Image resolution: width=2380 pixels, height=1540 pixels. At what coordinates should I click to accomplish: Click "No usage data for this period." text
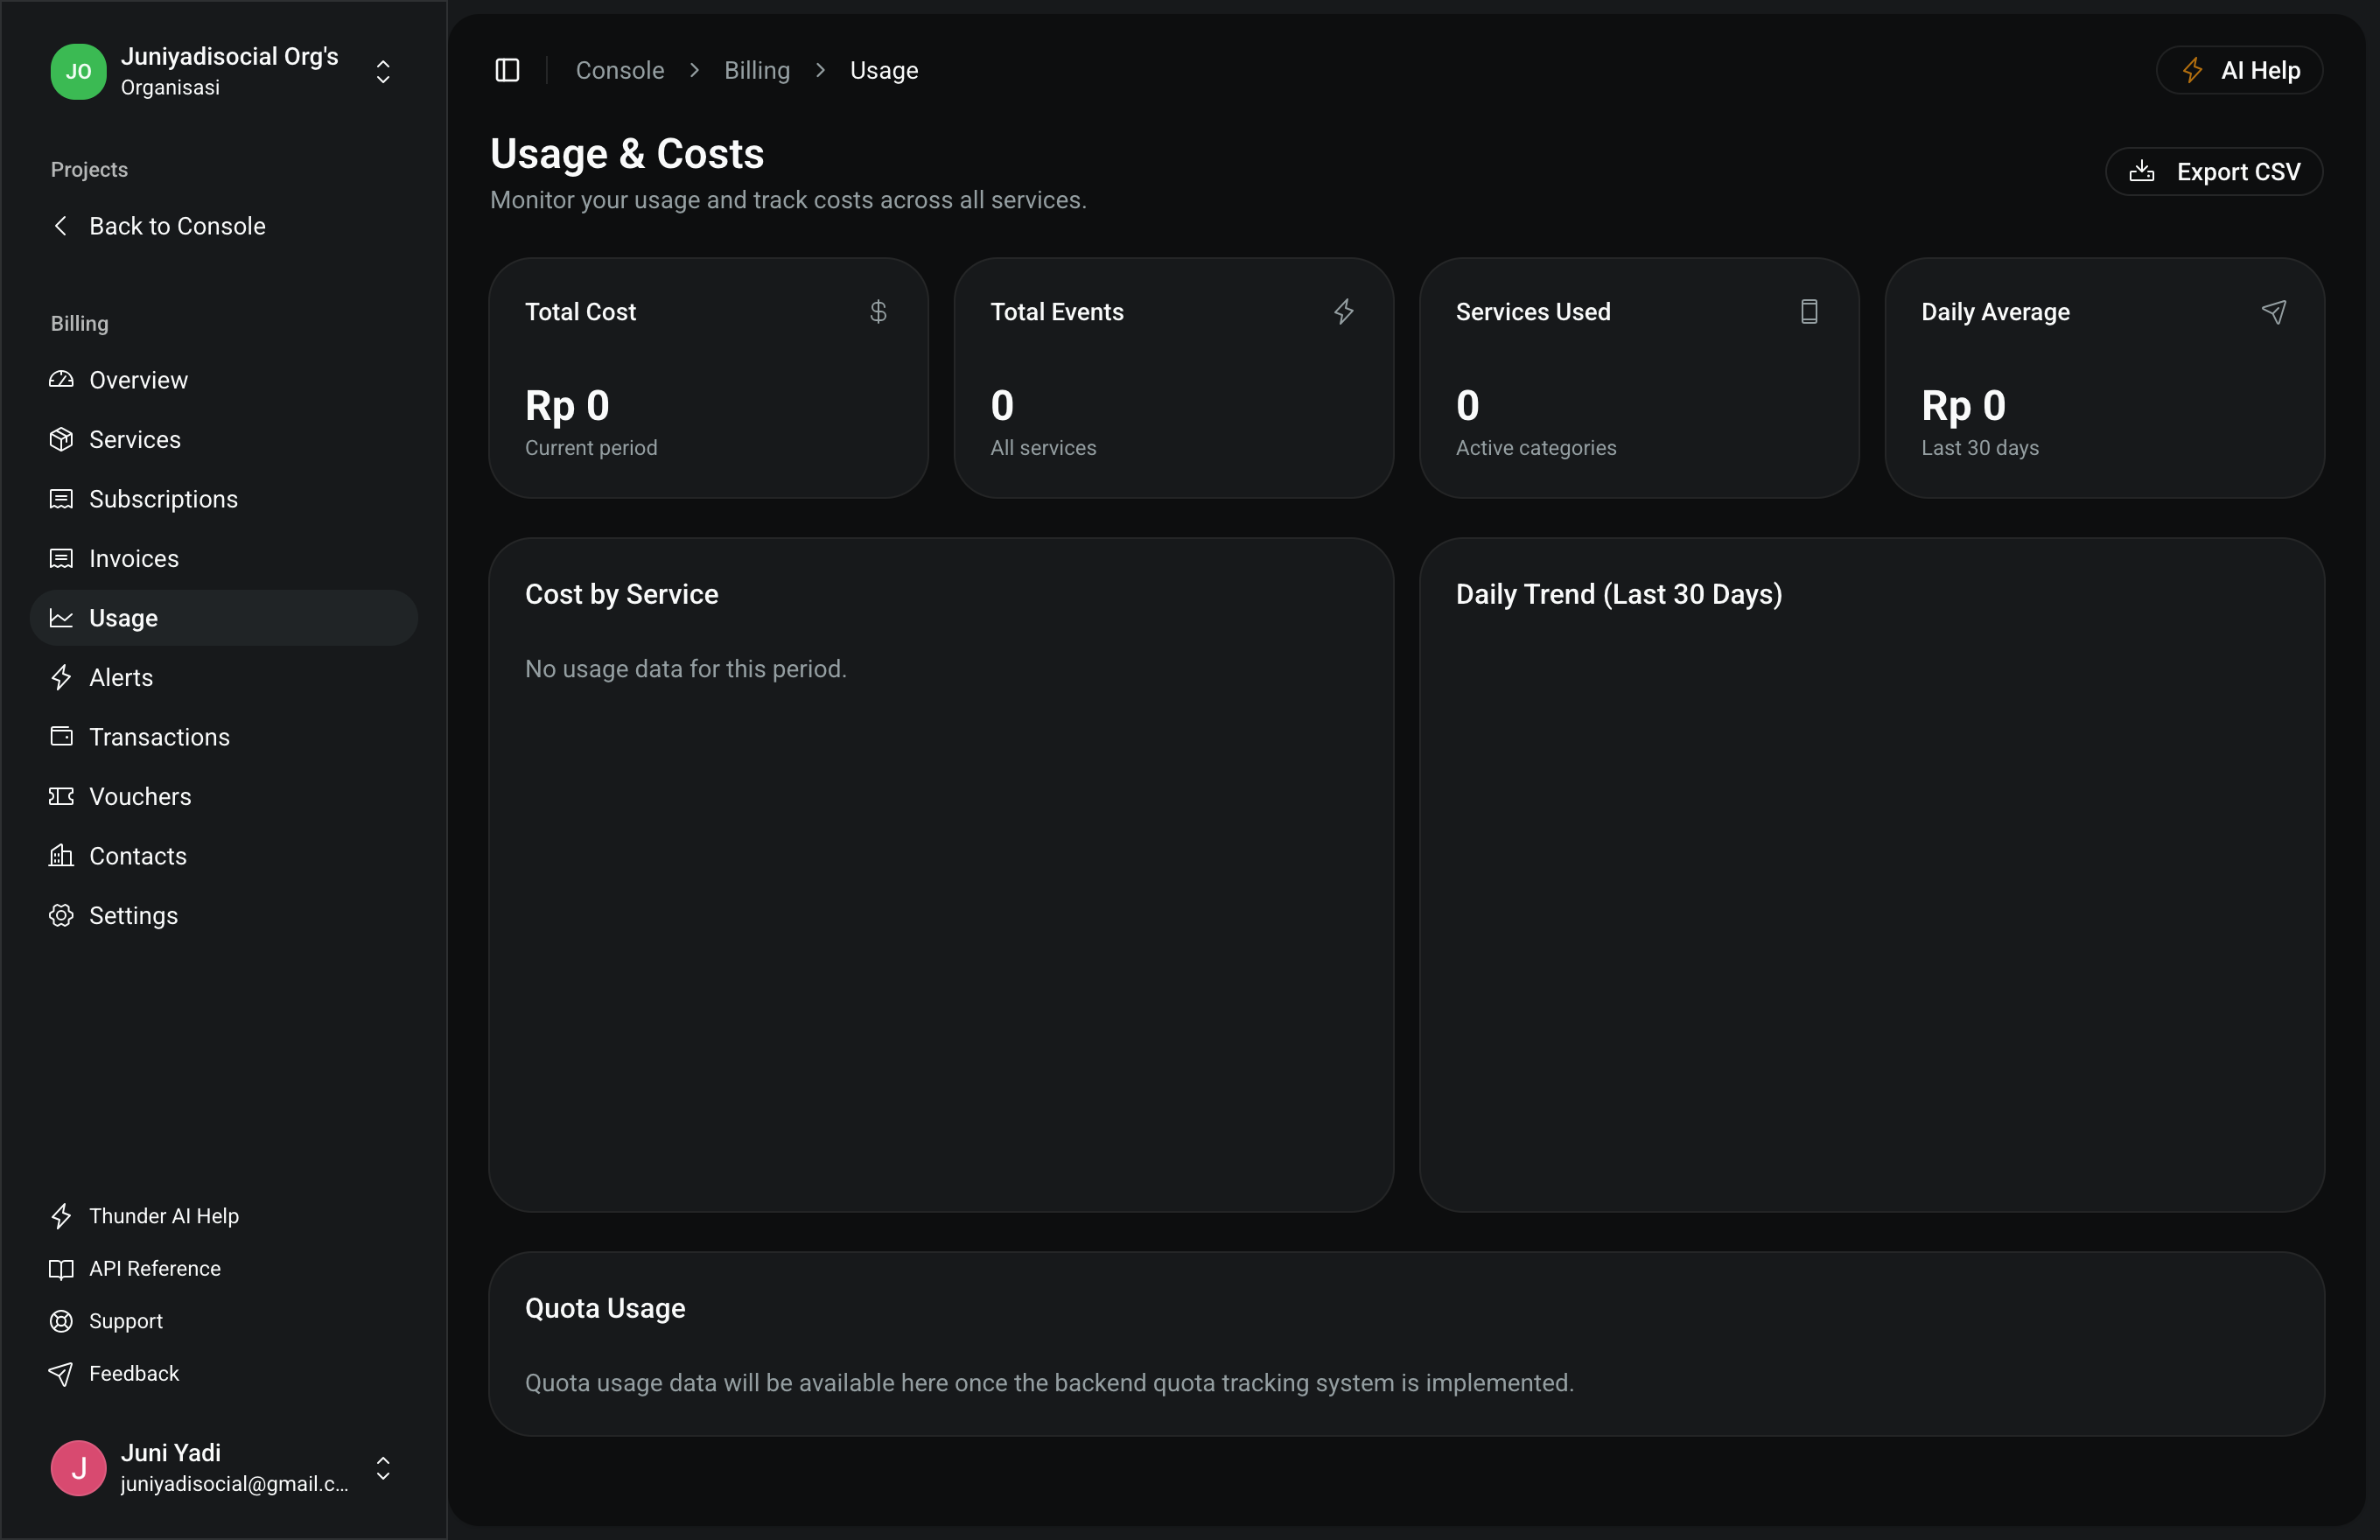[x=686, y=669]
